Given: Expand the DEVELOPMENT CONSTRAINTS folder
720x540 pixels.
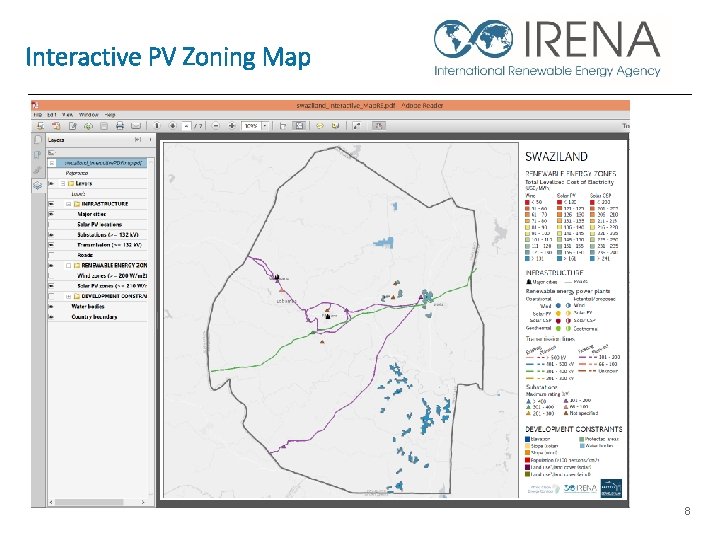Looking at the screenshot, I should click(x=68, y=296).
